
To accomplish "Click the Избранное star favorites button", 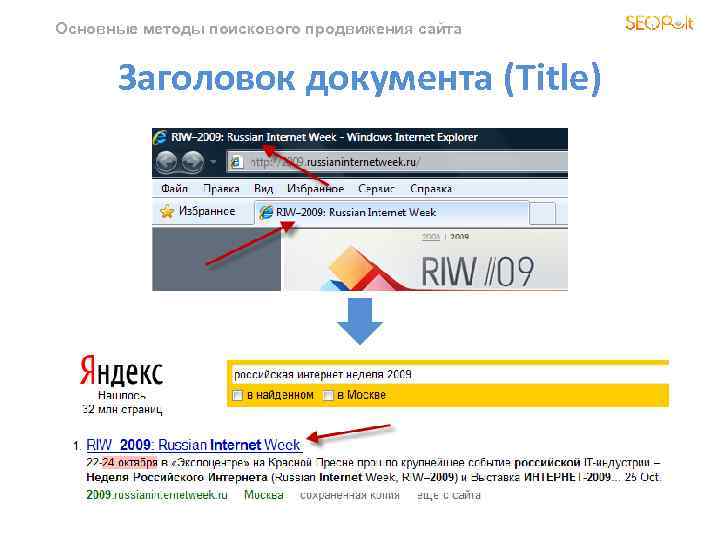I will pyautogui.click(x=197, y=211).
